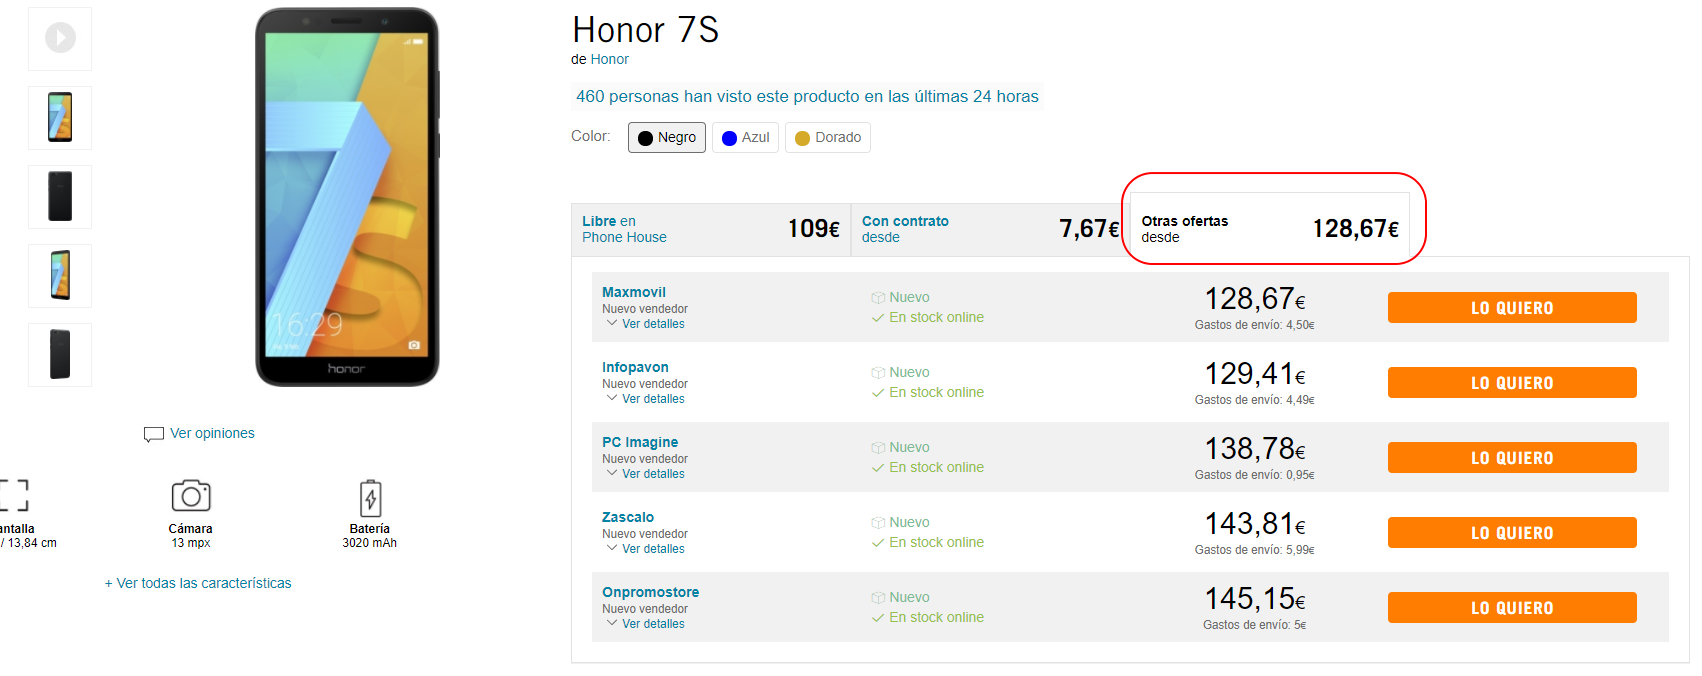Choose the Negro color option

pyautogui.click(x=667, y=137)
